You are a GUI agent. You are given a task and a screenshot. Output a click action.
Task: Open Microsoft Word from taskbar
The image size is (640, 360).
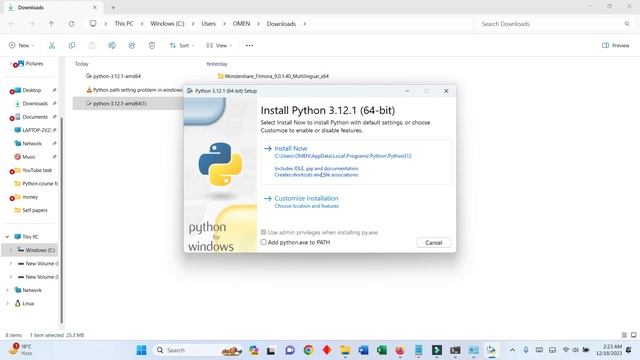pos(363,350)
